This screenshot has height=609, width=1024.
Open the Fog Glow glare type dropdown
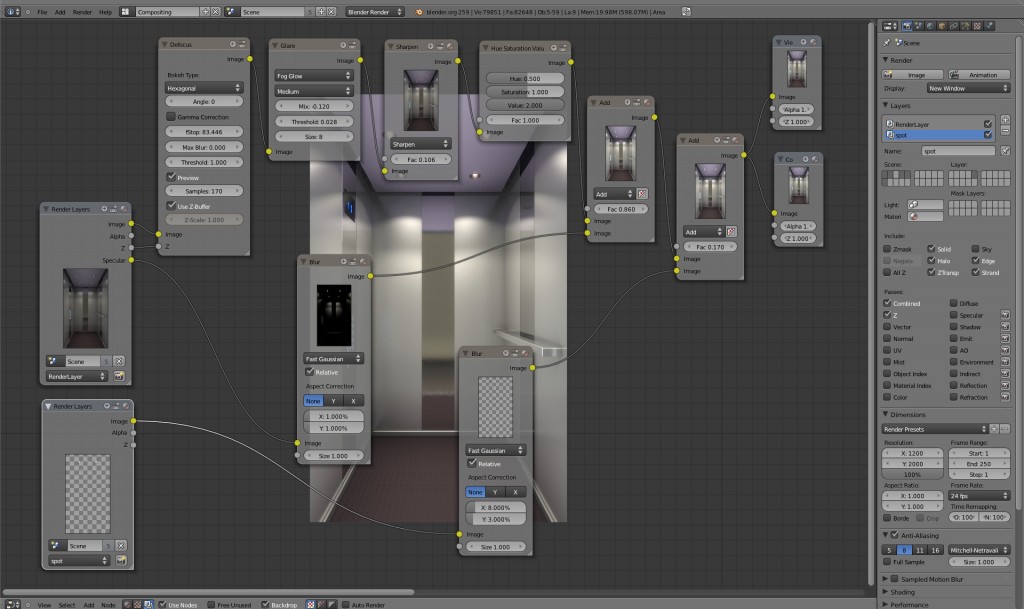point(313,76)
